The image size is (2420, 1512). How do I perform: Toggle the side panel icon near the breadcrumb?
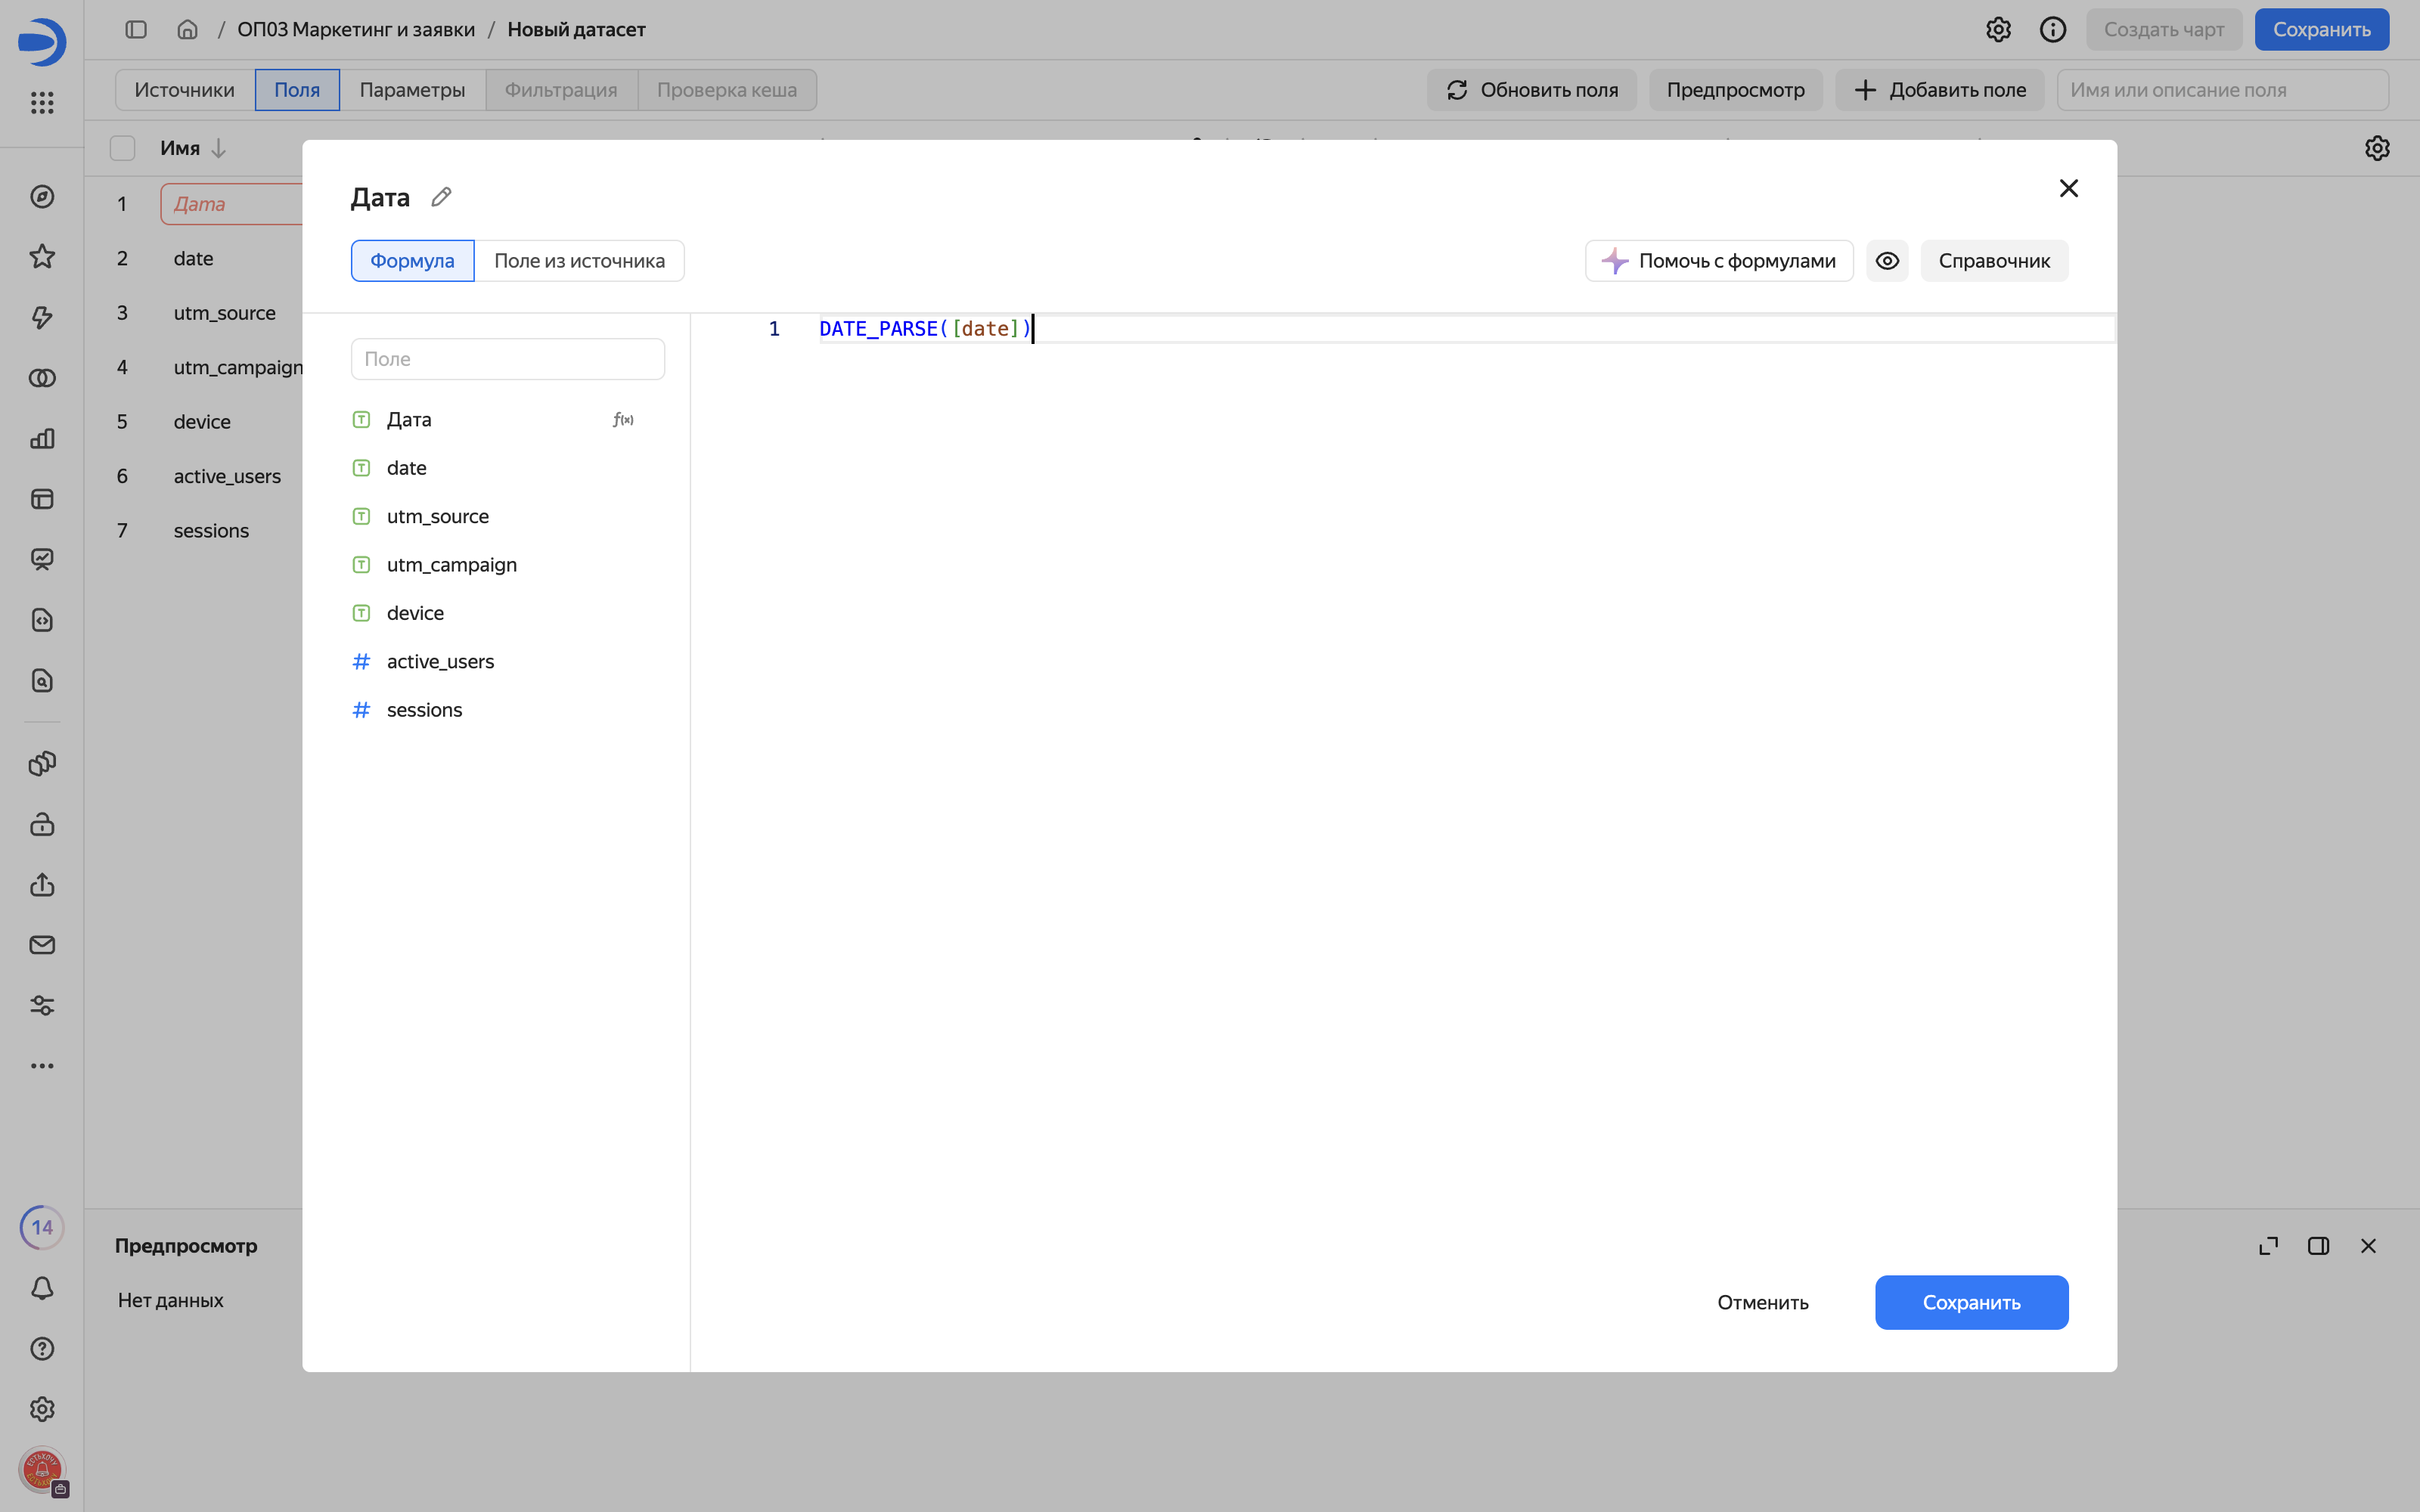coord(136,30)
